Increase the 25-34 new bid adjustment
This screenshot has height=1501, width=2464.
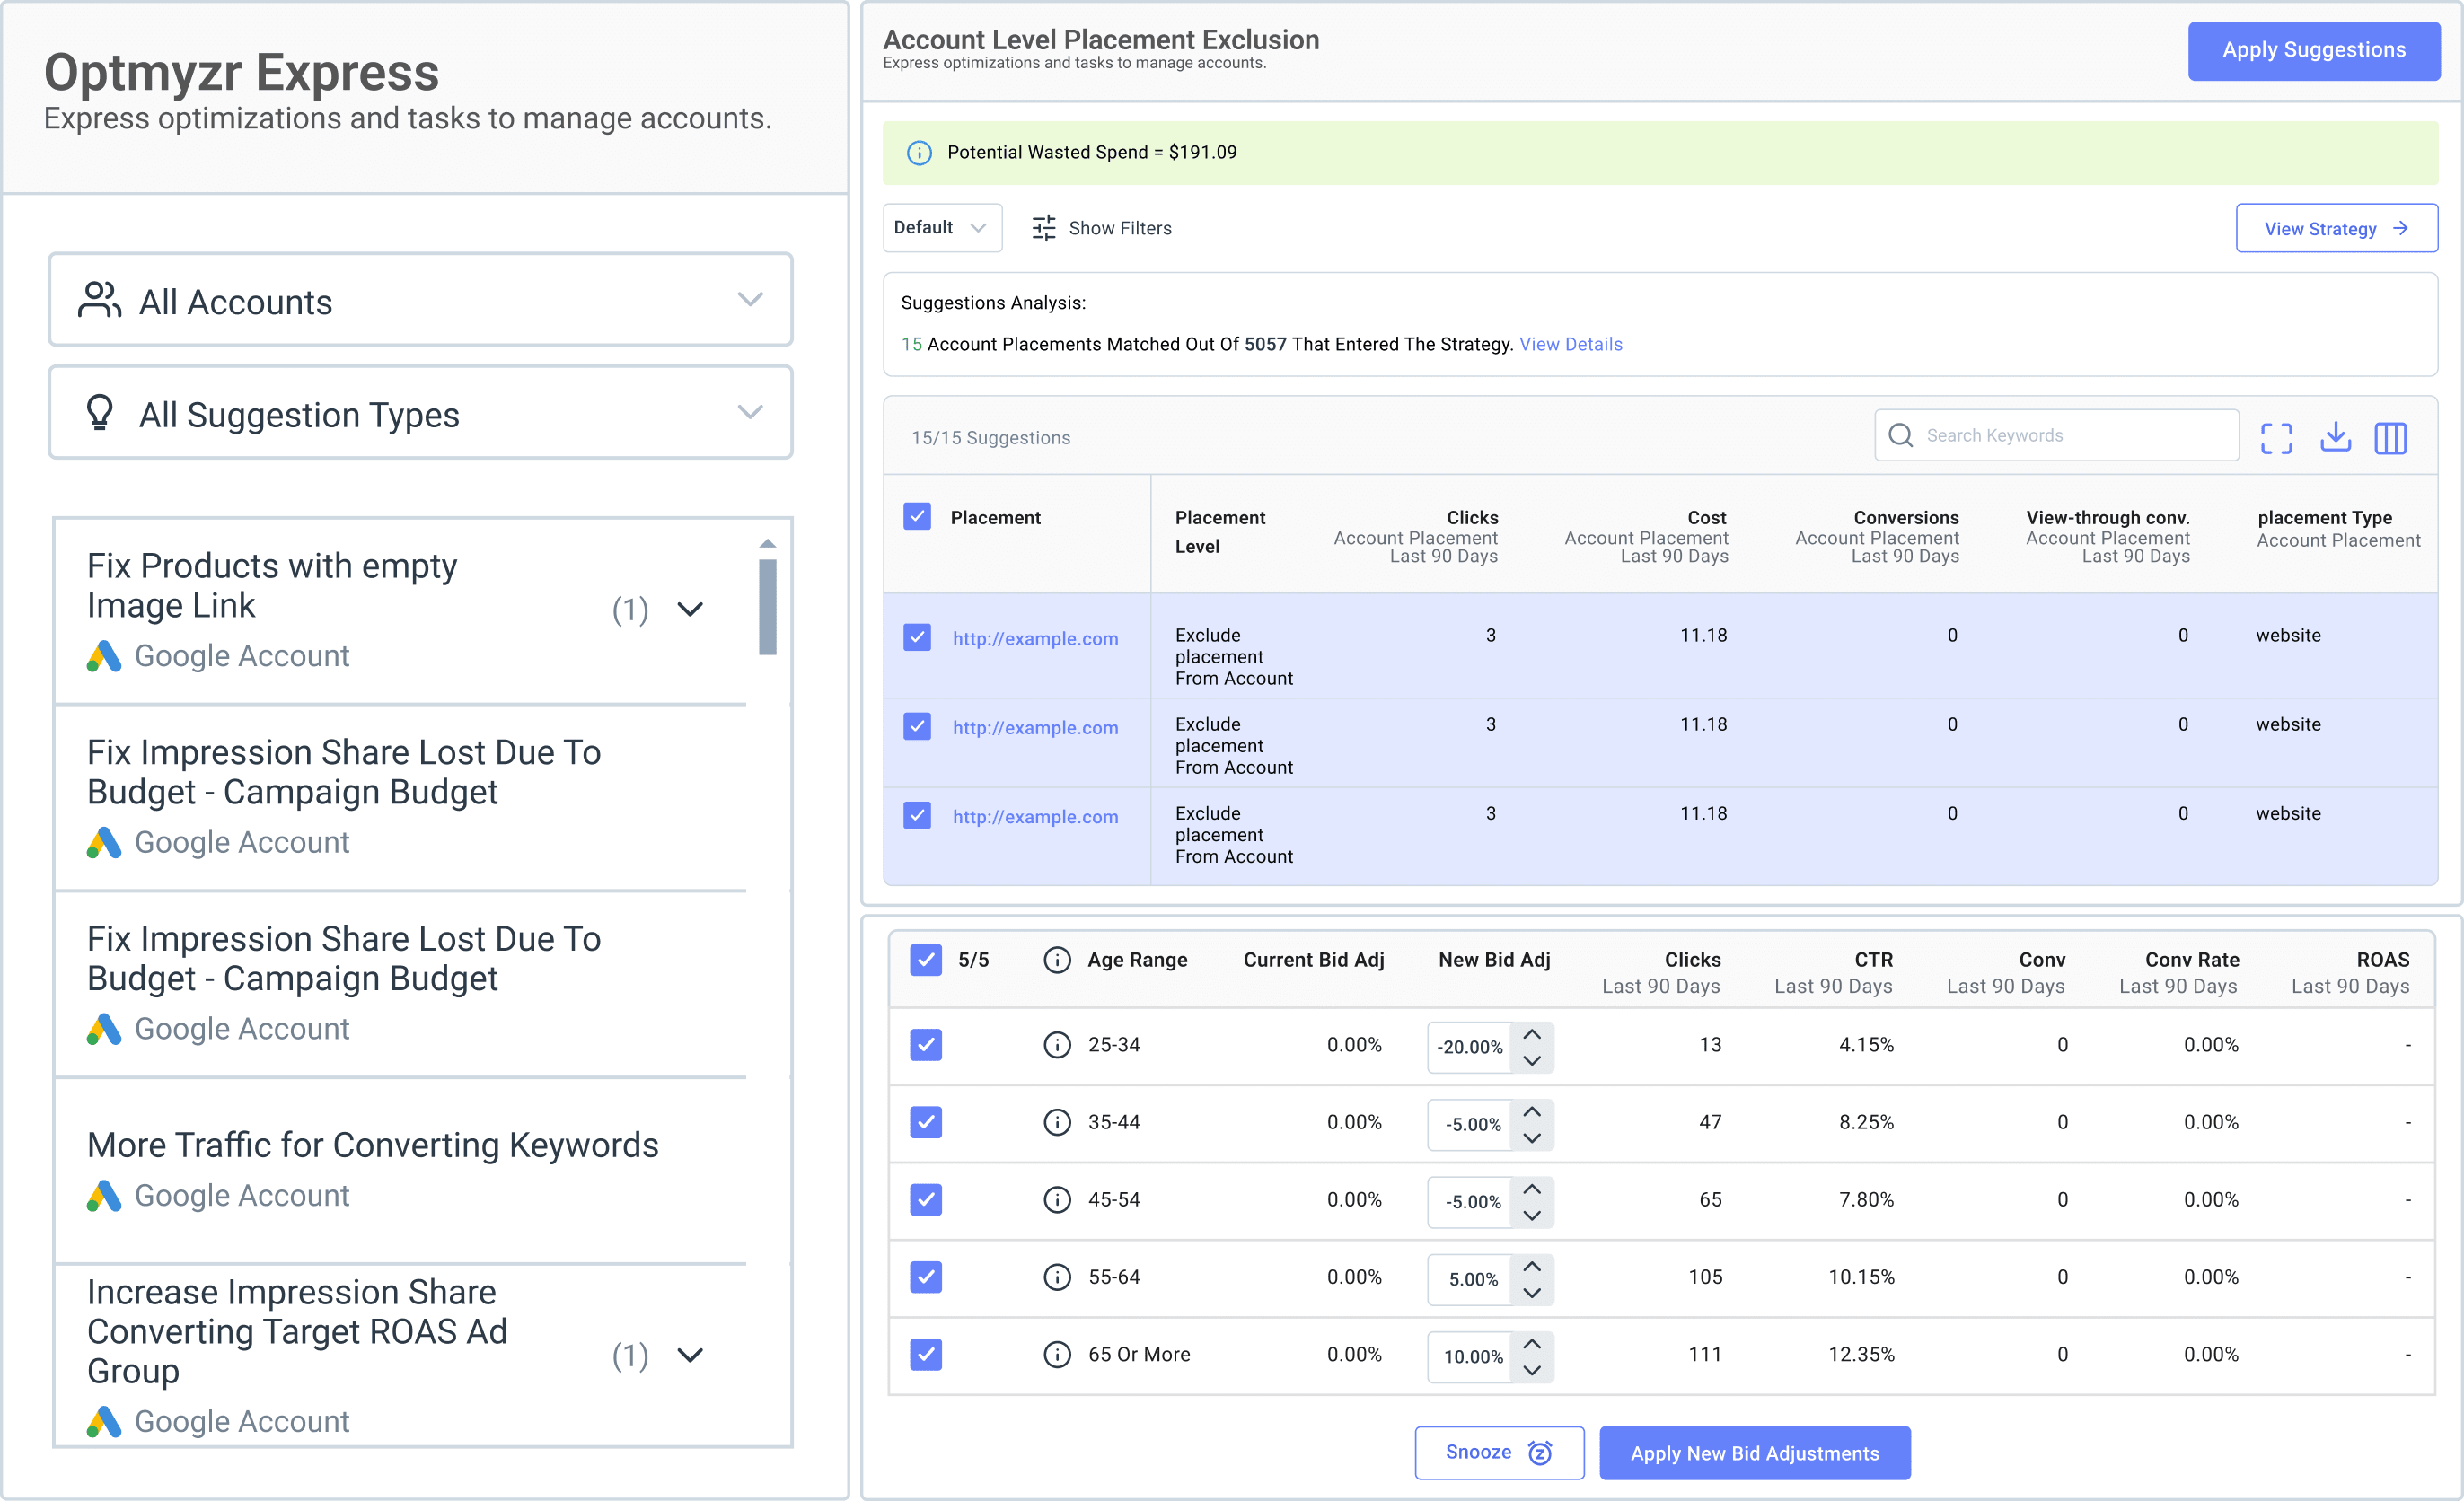point(1532,1034)
